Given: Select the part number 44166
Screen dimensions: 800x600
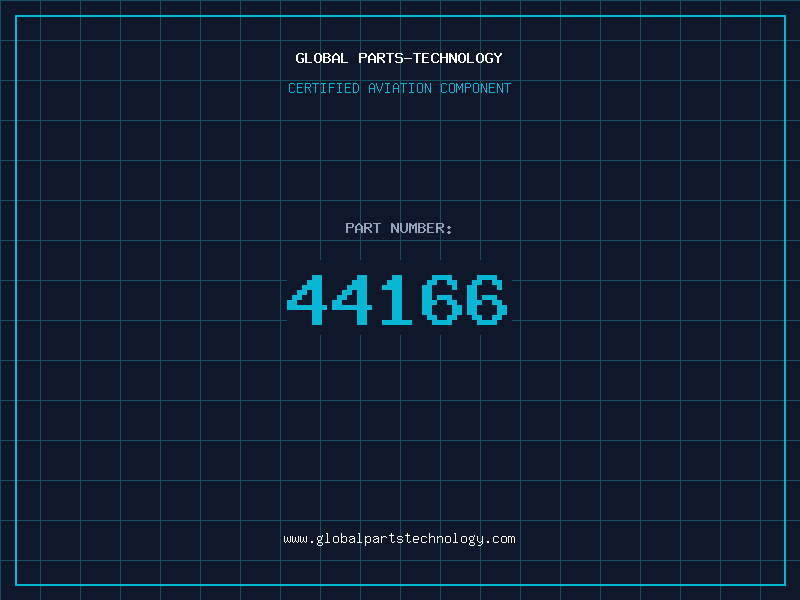Looking at the screenshot, I should (x=397, y=300).
